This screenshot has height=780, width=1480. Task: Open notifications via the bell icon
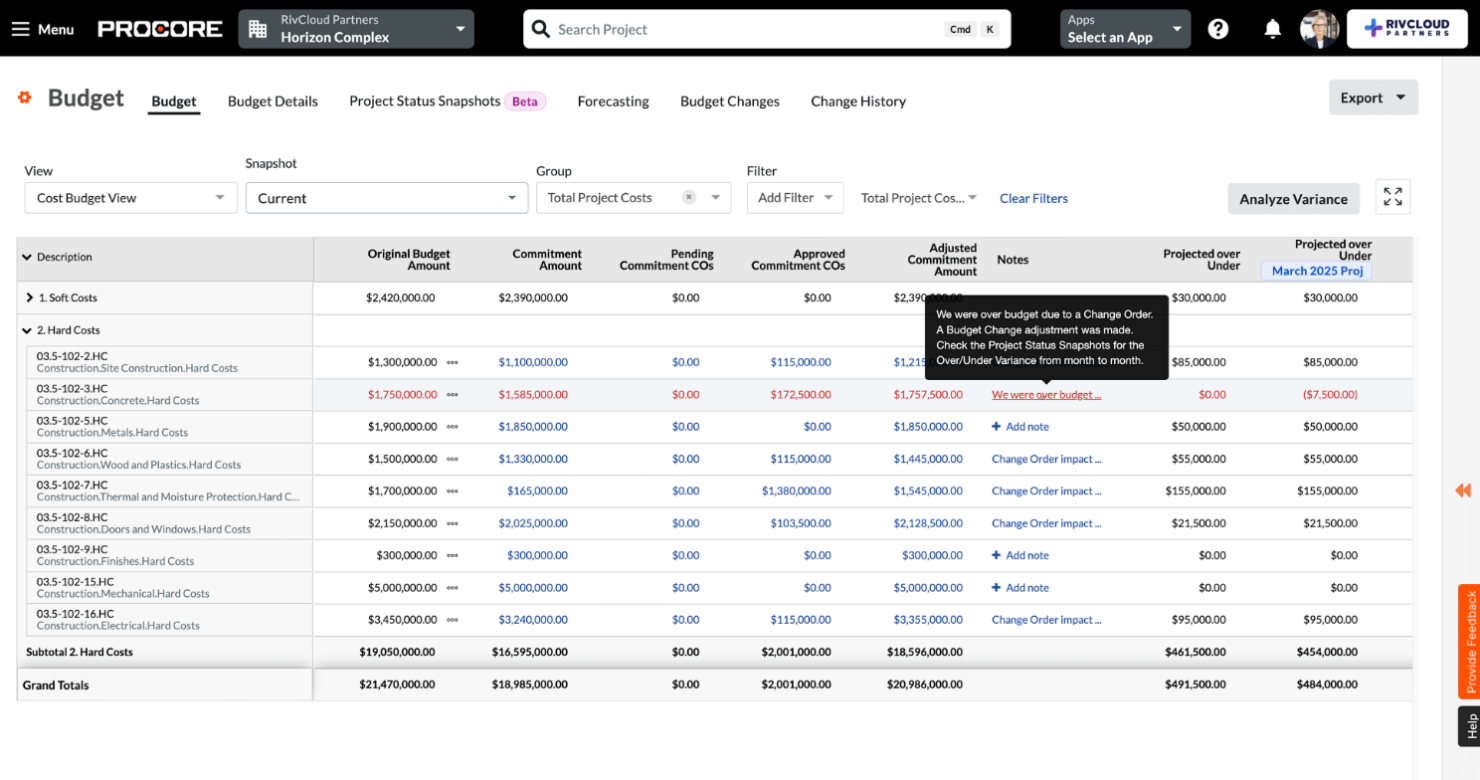click(x=1272, y=28)
